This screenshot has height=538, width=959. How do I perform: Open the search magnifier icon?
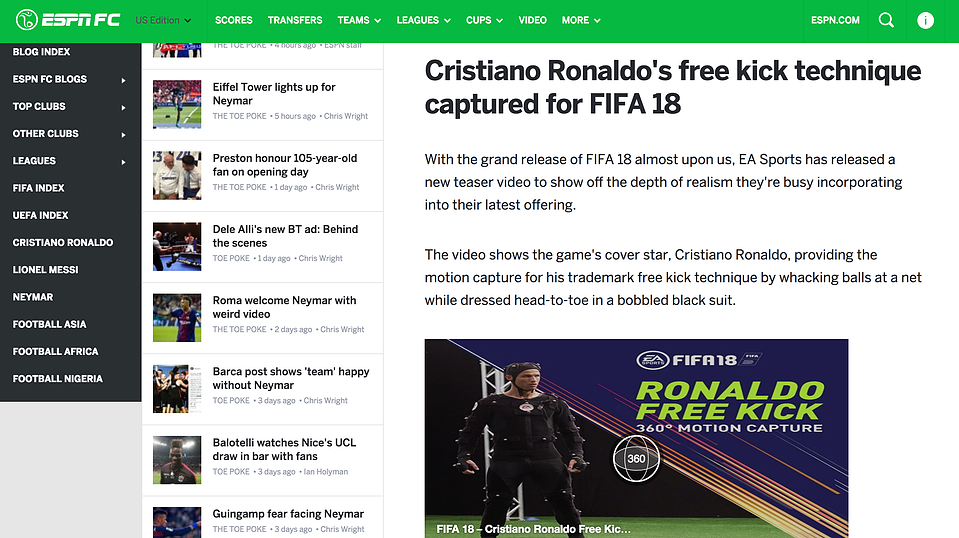click(x=886, y=20)
